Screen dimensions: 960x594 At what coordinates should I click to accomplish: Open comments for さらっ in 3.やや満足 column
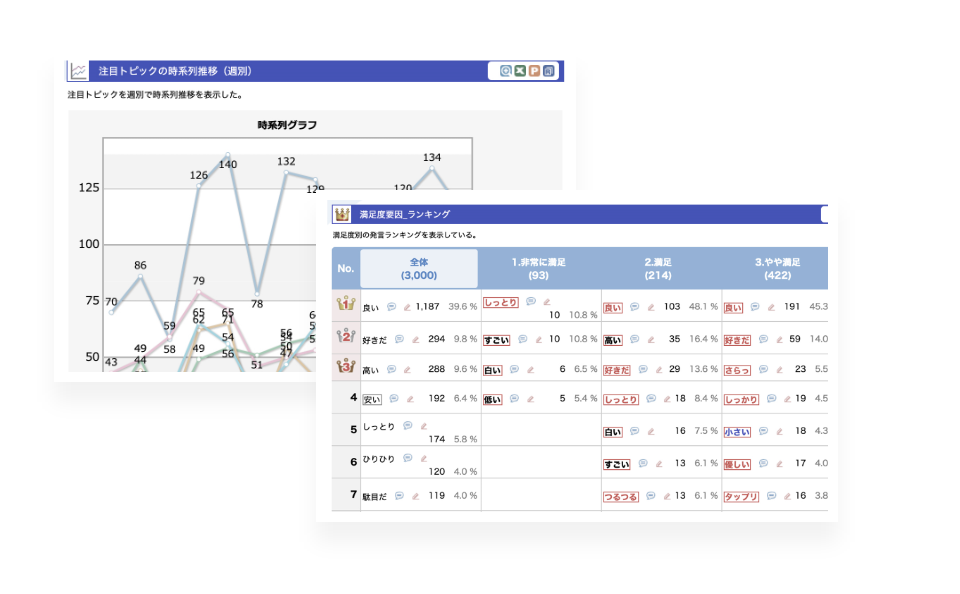point(763,369)
